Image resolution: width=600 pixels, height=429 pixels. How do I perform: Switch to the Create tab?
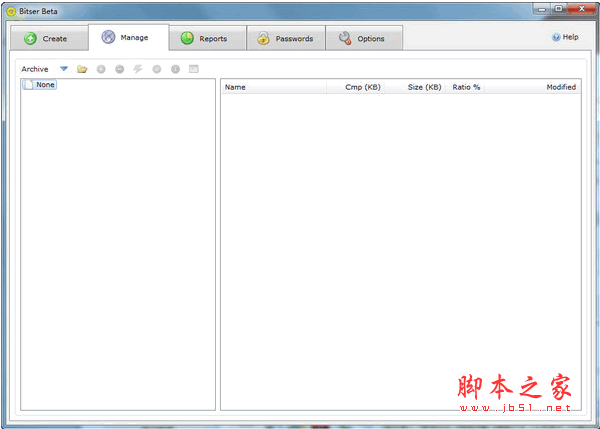[49, 38]
